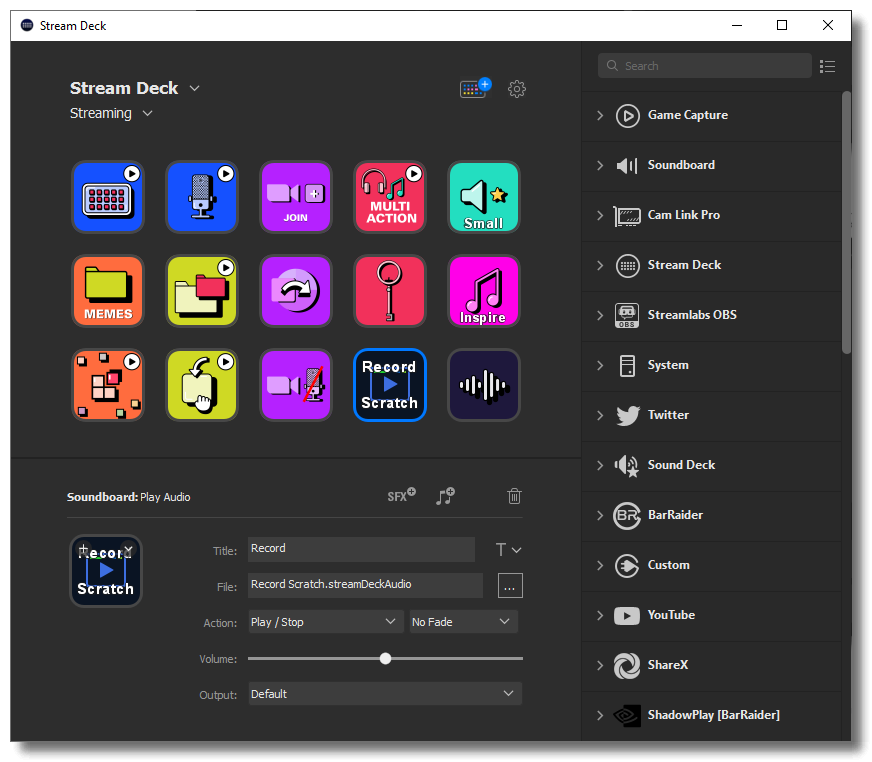Open the Stream Deck store icon

point(475,88)
